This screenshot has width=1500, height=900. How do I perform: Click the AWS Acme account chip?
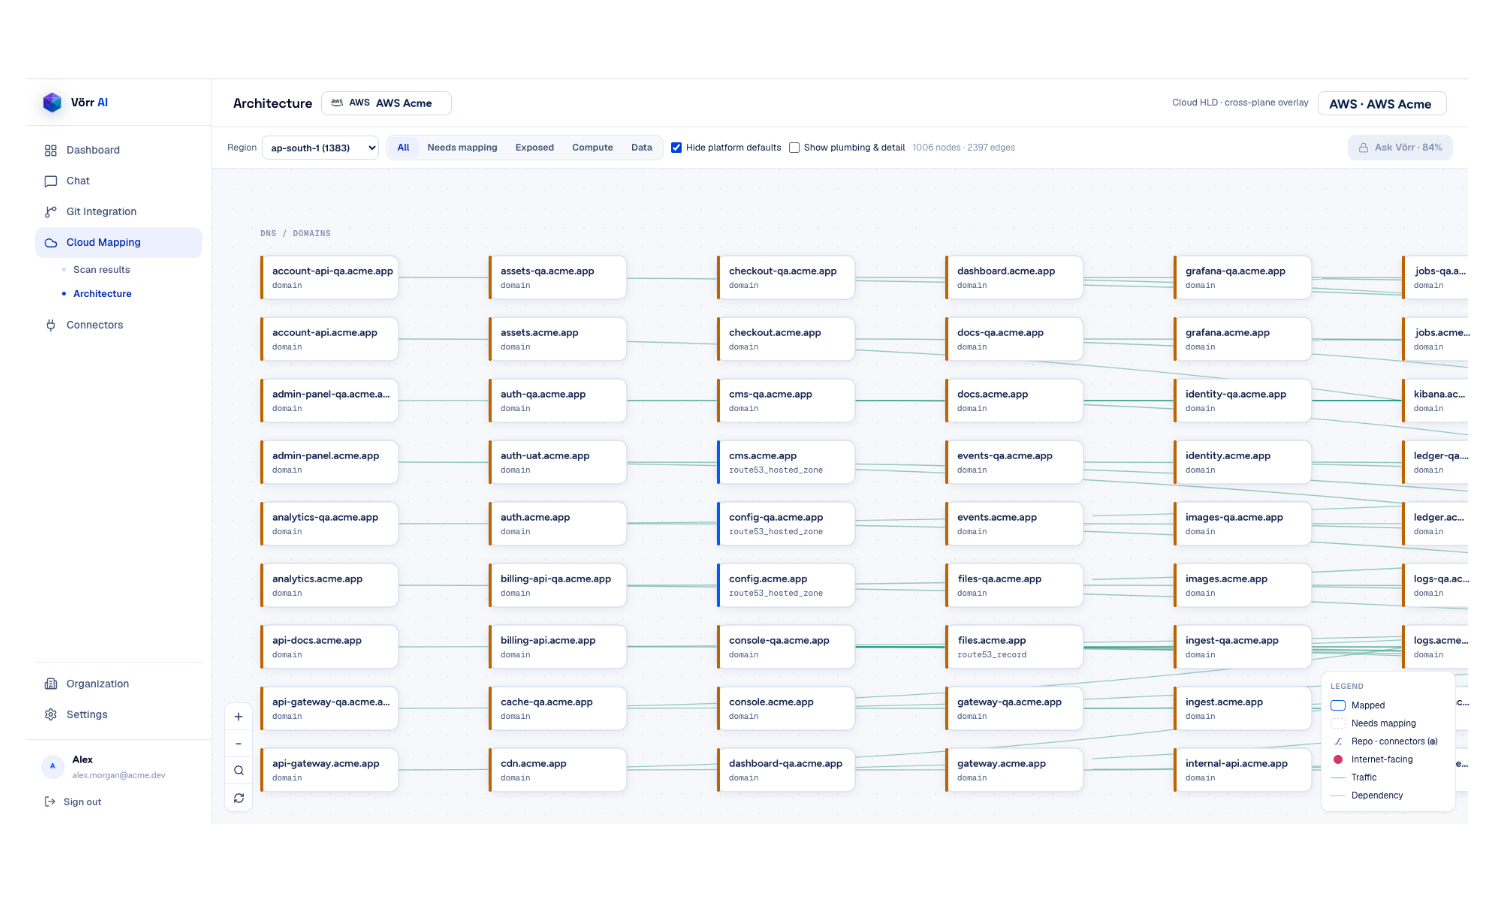pyautogui.click(x=386, y=103)
